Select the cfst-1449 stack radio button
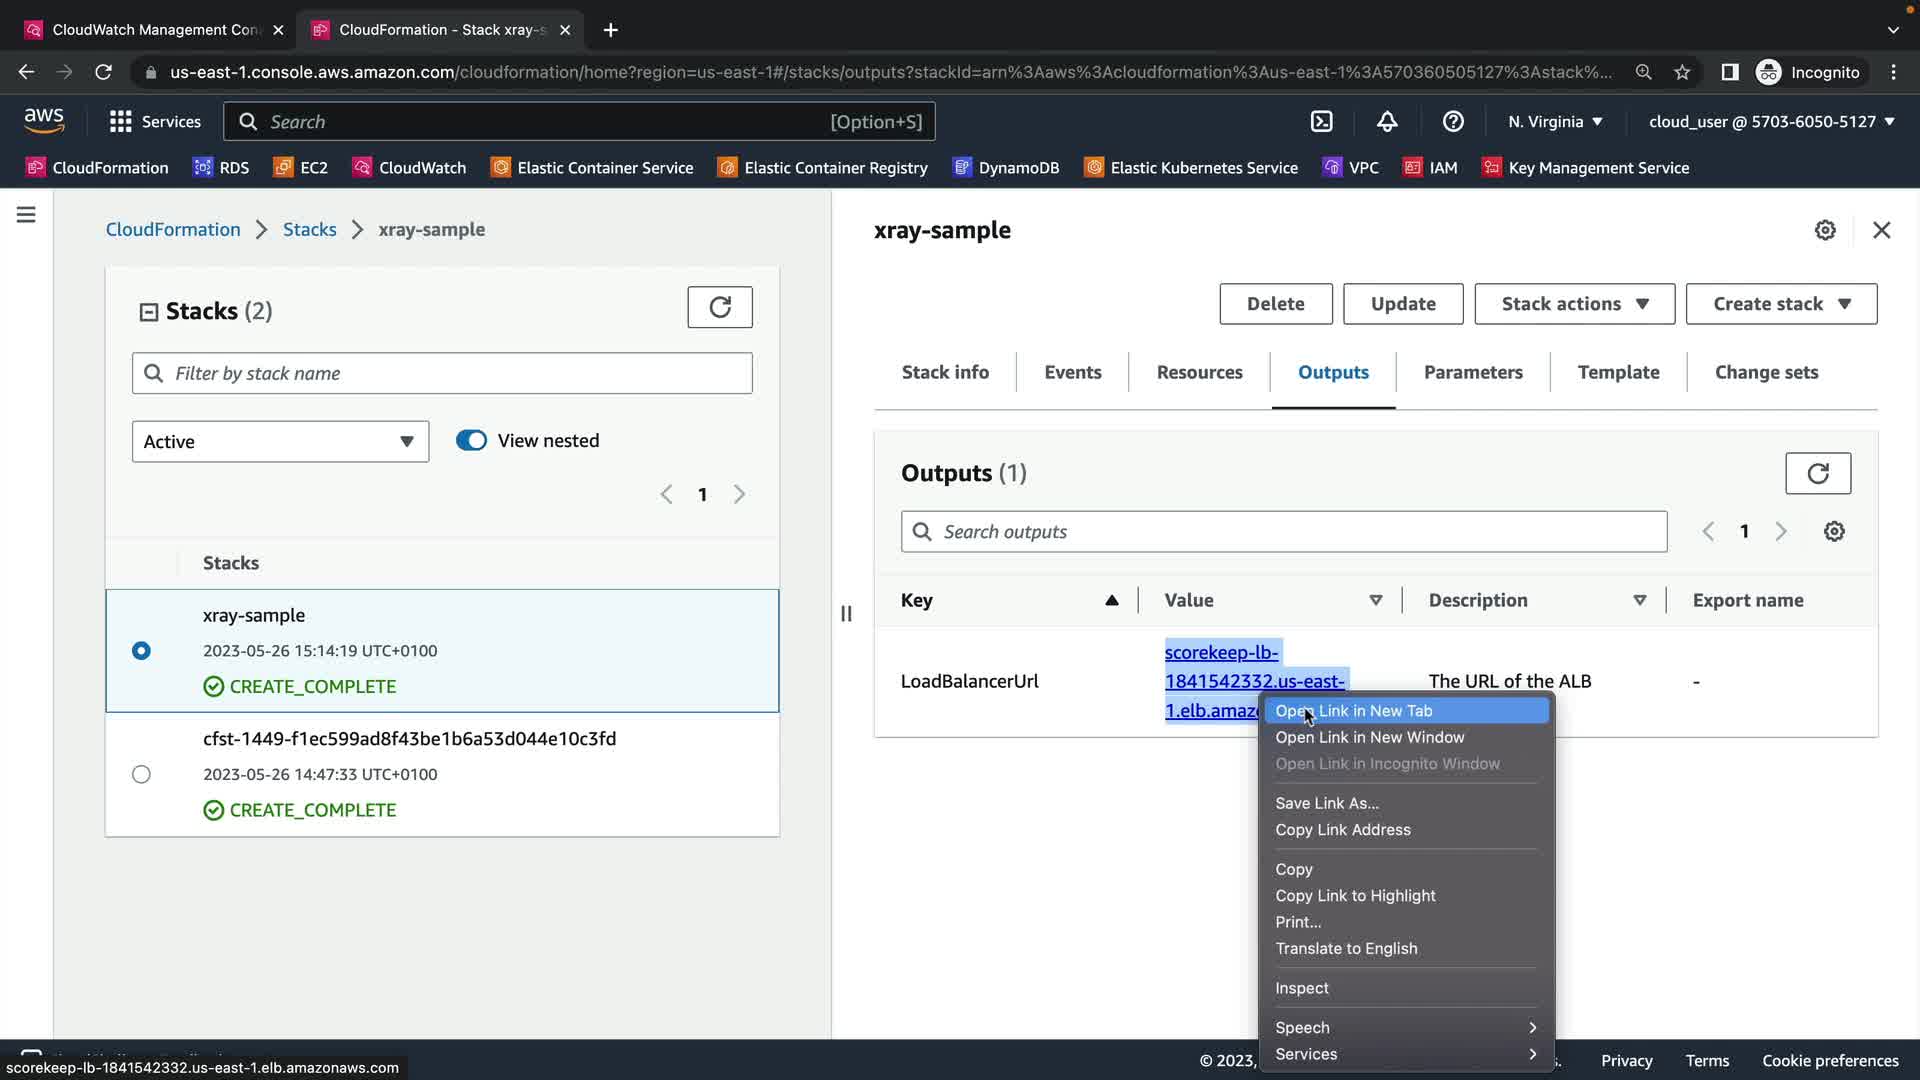This screenshot has width=1920, height=1080. pyautogui.click(x=141, y=775)
